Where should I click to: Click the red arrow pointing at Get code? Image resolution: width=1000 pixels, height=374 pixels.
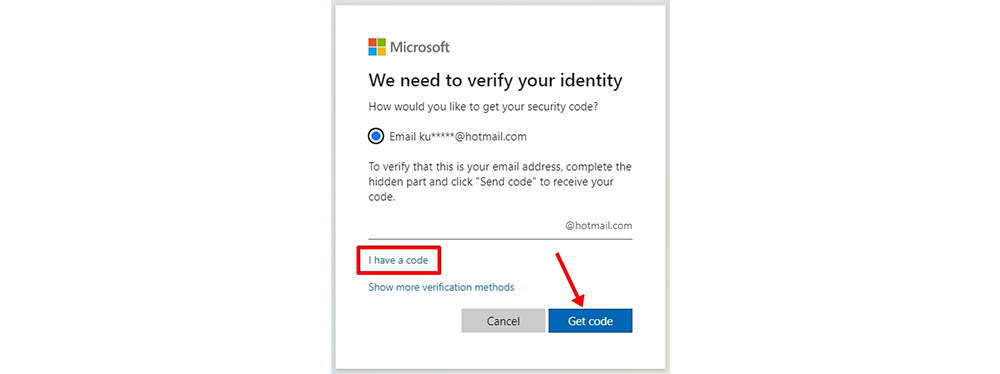[x=570, y=279]
